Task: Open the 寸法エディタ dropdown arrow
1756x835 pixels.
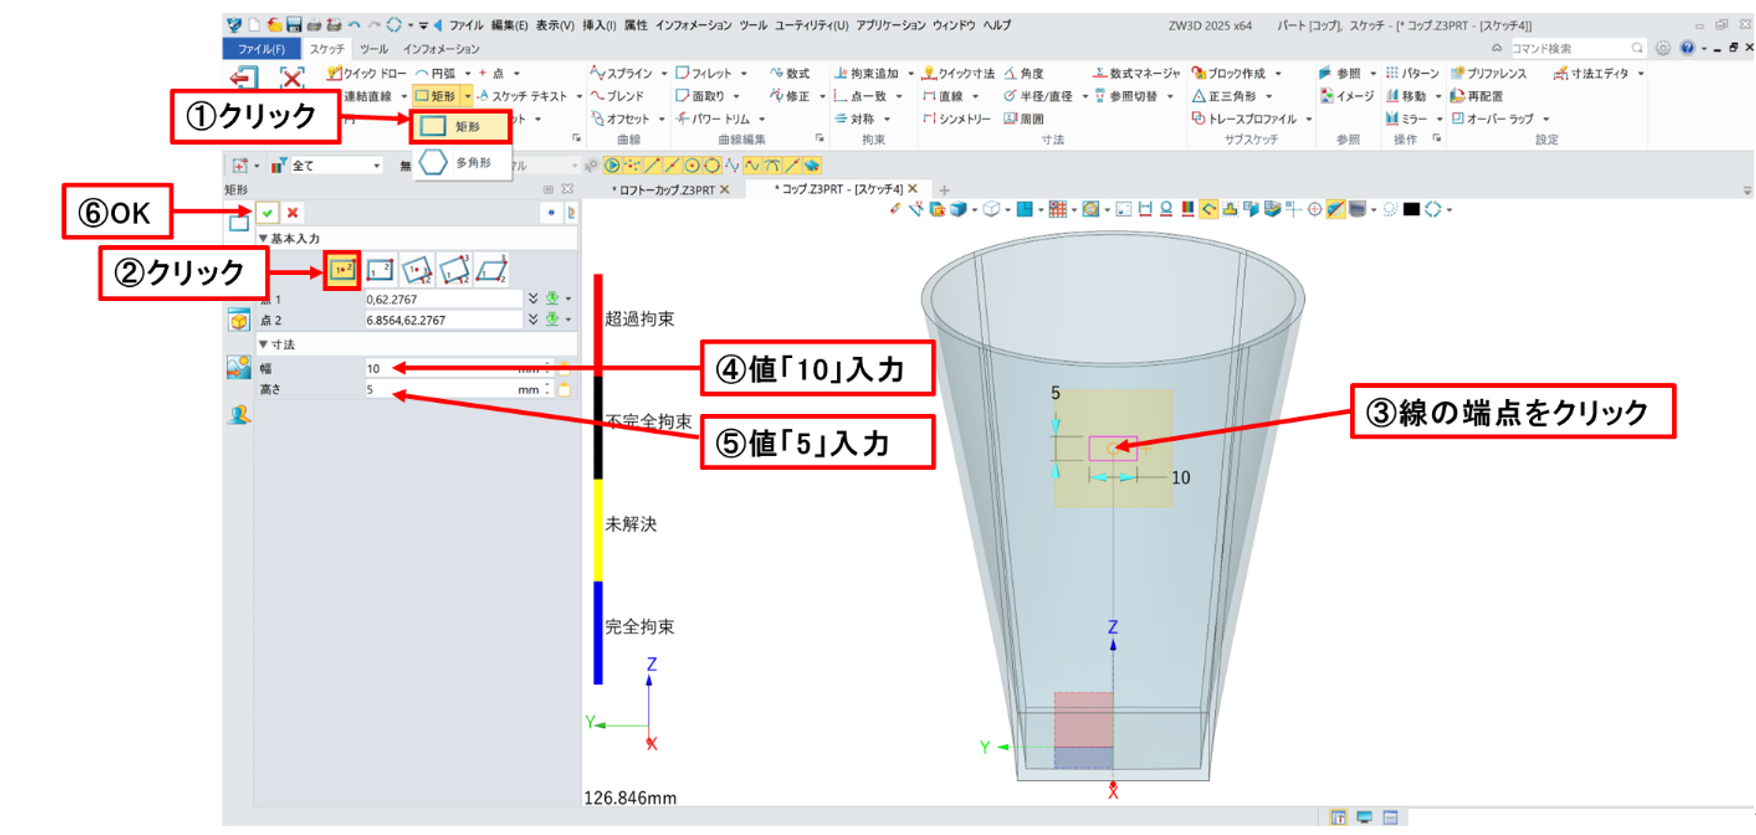Action: click(x=1641, y=73)
